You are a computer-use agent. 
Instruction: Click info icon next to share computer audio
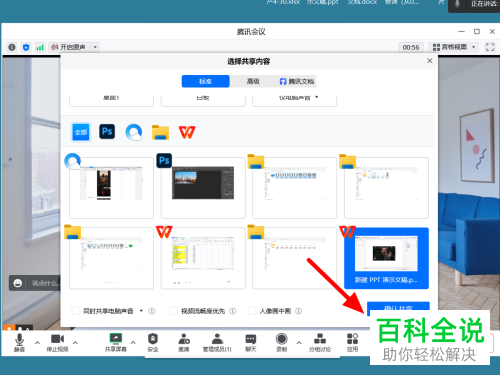tap(152, 311)
